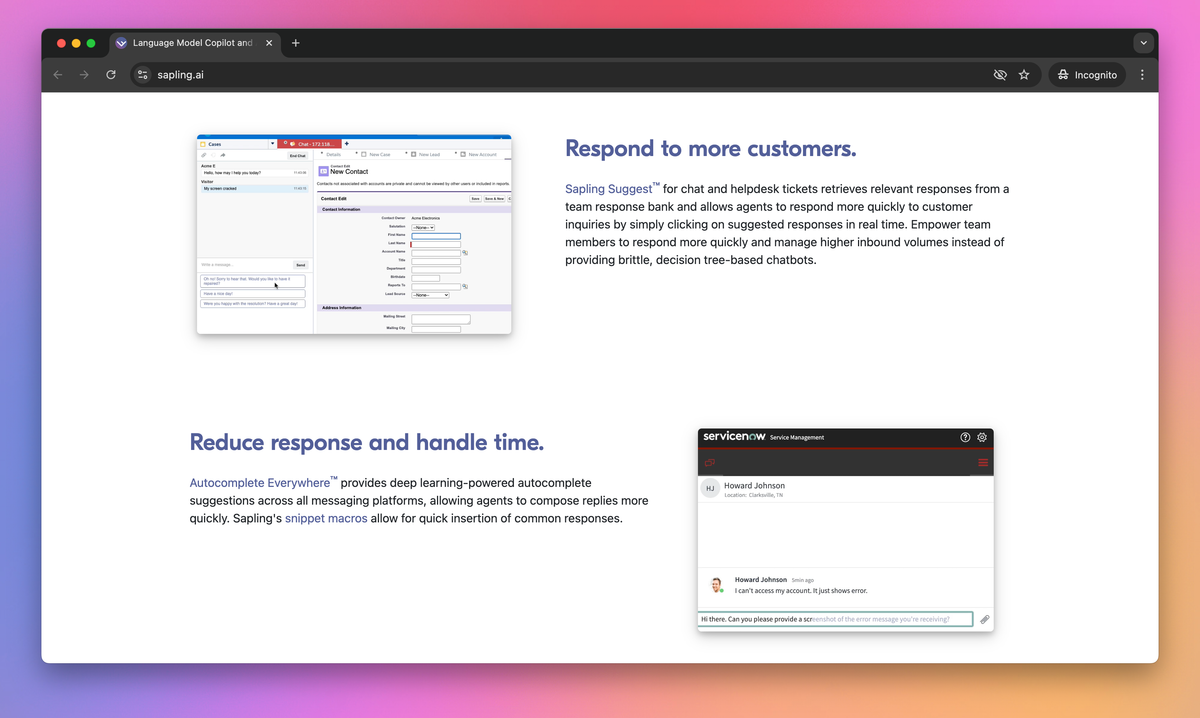
Task: Open the Salutation dropdown in Contact Edit
Action: pos(423,228)
